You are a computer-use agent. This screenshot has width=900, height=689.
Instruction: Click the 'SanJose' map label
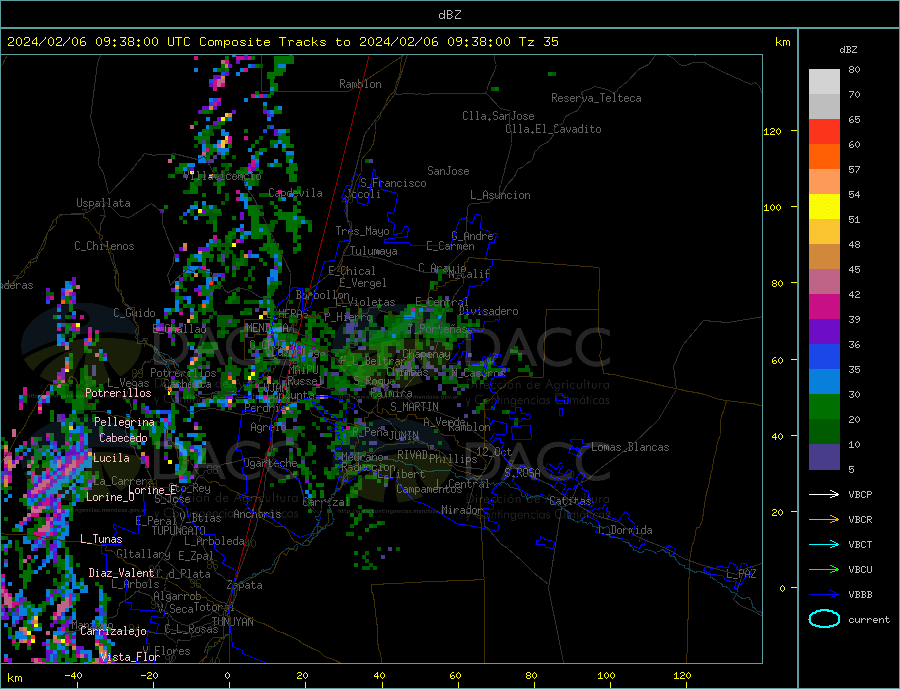(448, 171)
